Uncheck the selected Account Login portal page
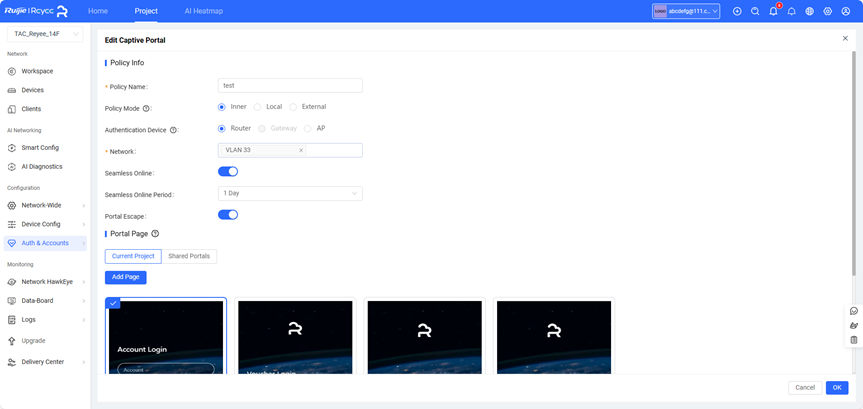 [113, 303]
